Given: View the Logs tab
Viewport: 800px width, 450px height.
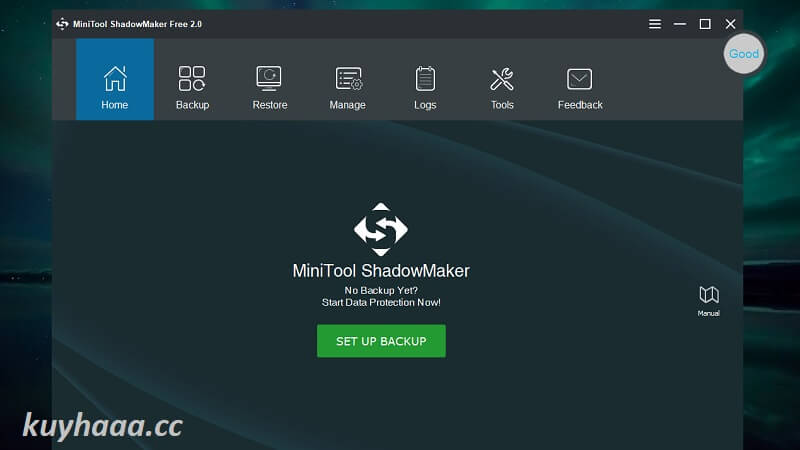Looking at the screenshot, I should coord(425,87).
